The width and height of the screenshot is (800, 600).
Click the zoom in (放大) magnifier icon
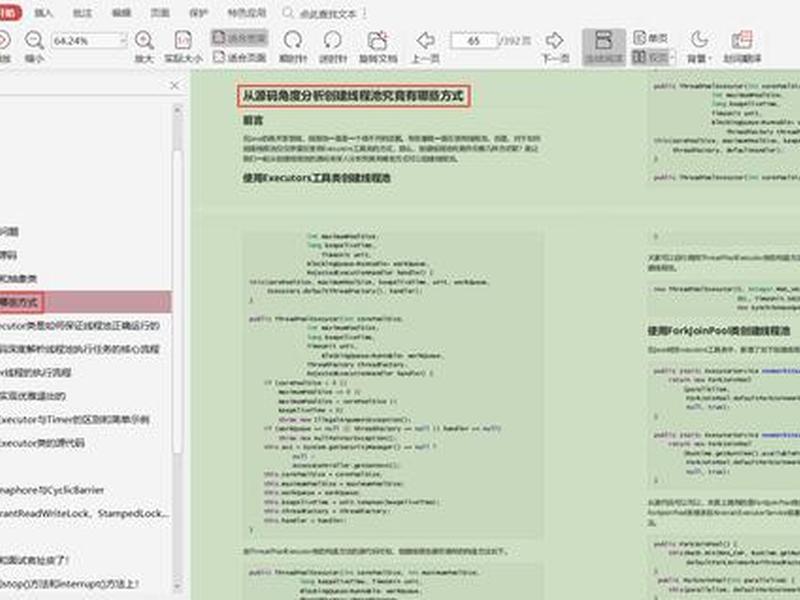point(144,40)
